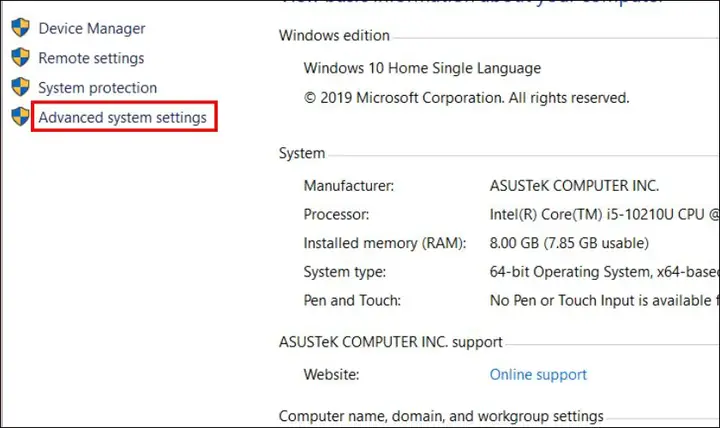Click the ASUSTeK COMPUTER INC. manufacturer value

pos(574,186)
